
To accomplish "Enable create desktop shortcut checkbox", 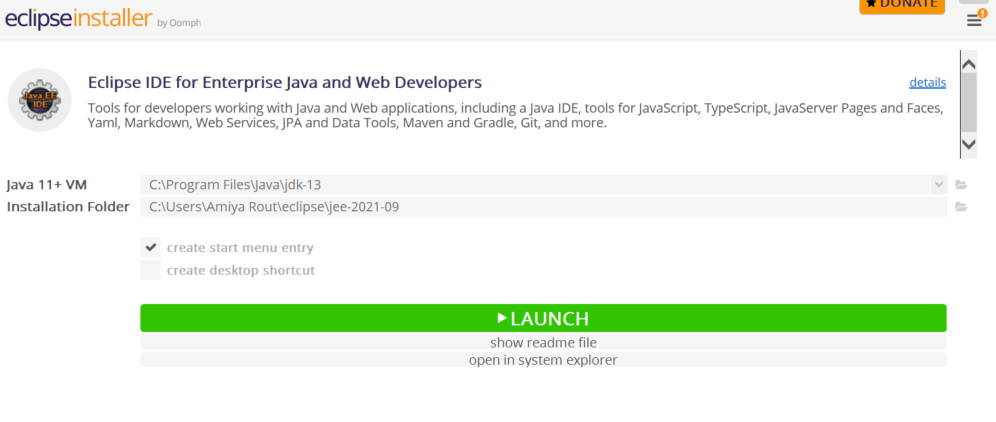I will pos(151,270).
